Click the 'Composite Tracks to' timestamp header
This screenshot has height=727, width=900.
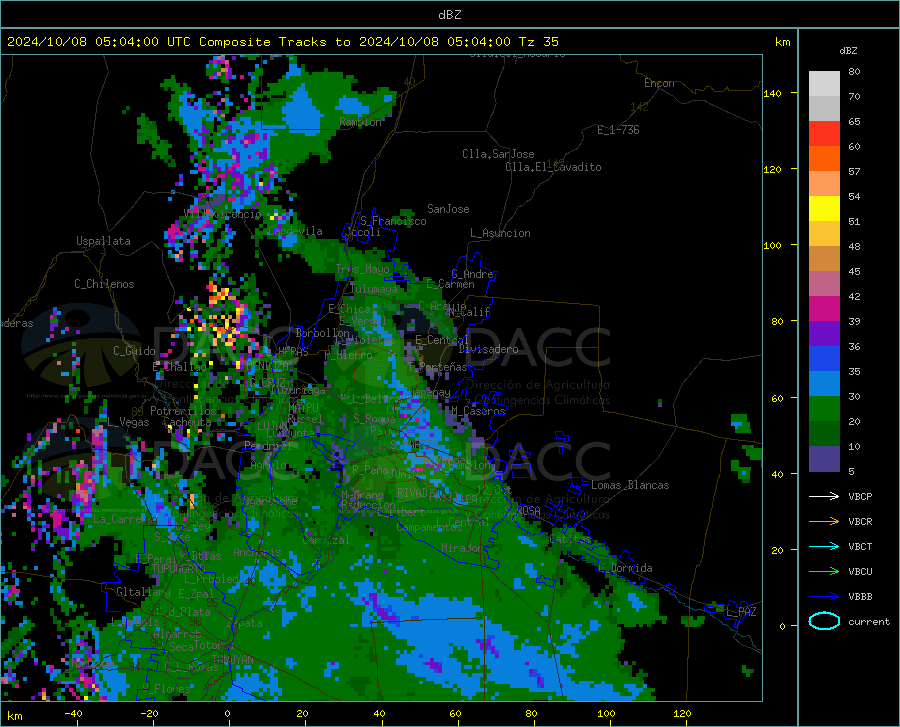click(282, 42)
